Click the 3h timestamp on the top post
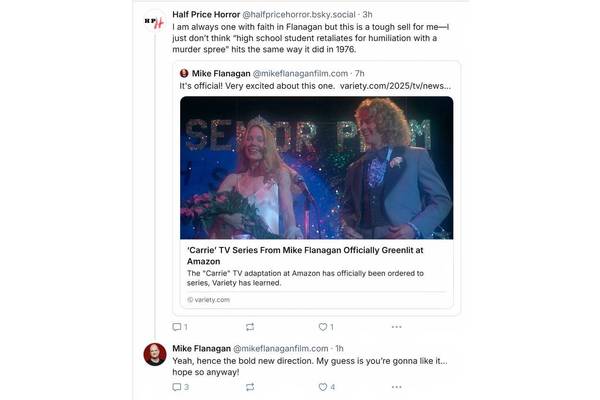The height and width of the screenshot is (400, 600). point(368,15)
